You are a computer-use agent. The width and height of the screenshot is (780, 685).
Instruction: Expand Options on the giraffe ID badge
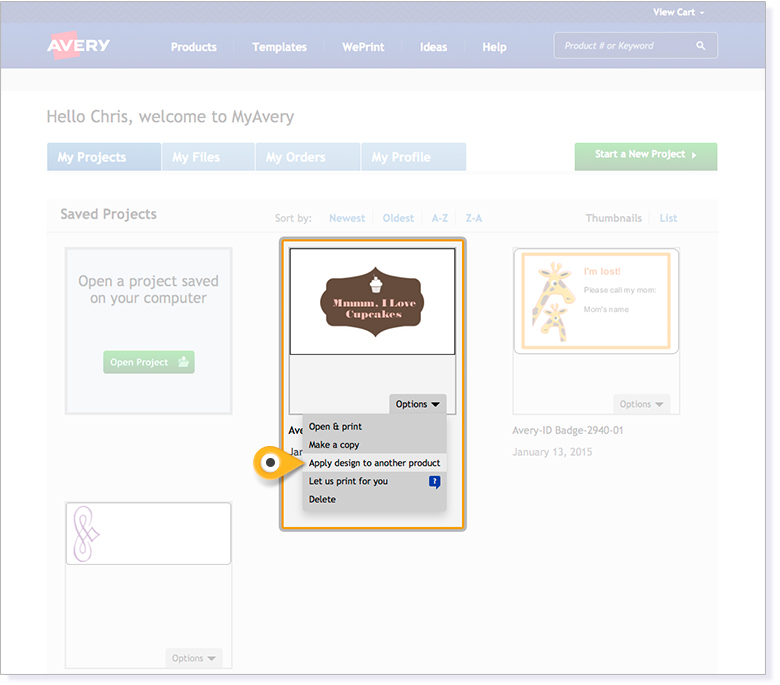pos(641,404)
